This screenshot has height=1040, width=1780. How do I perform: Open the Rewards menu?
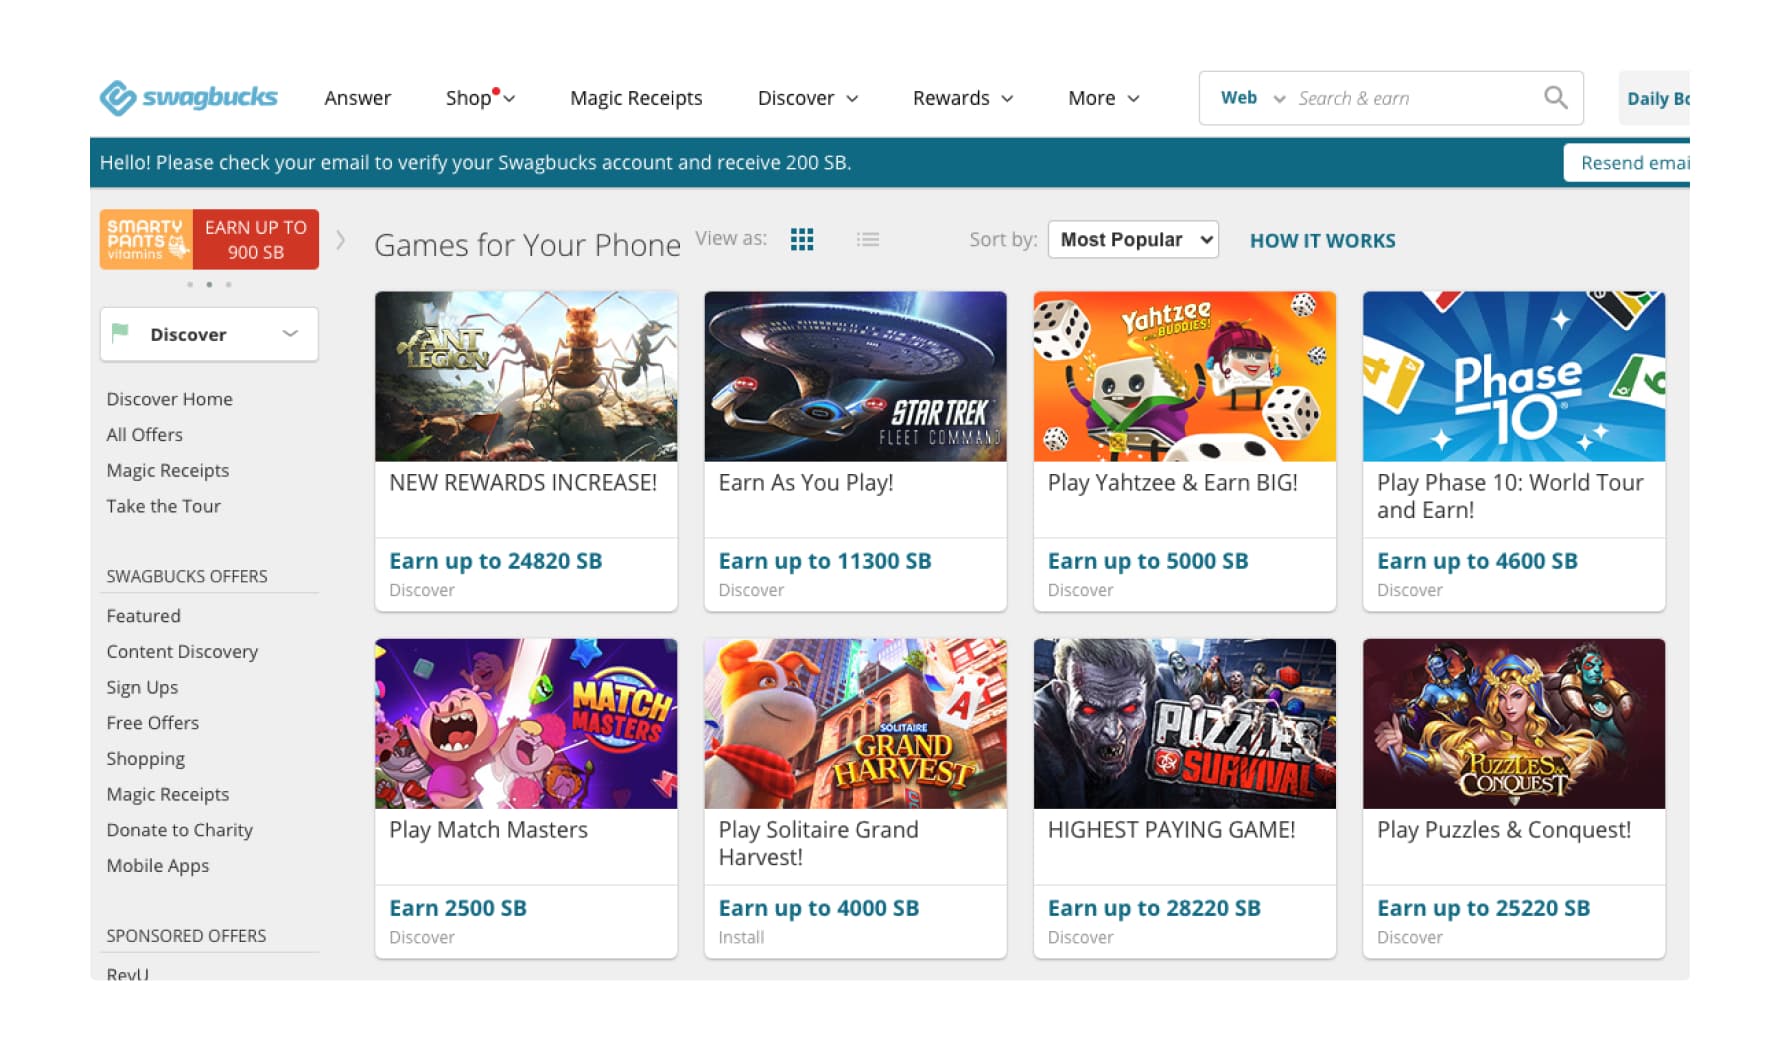pyautogui.click(x=962, y=98)
